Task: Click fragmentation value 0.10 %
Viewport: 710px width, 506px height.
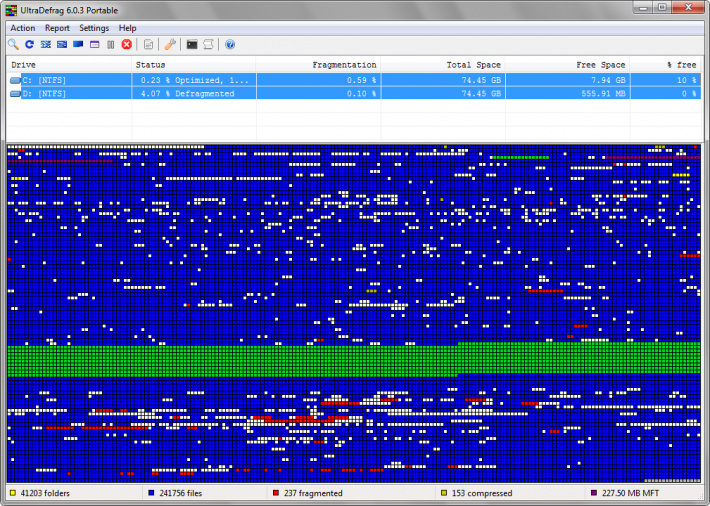Action: coord(361,93)
